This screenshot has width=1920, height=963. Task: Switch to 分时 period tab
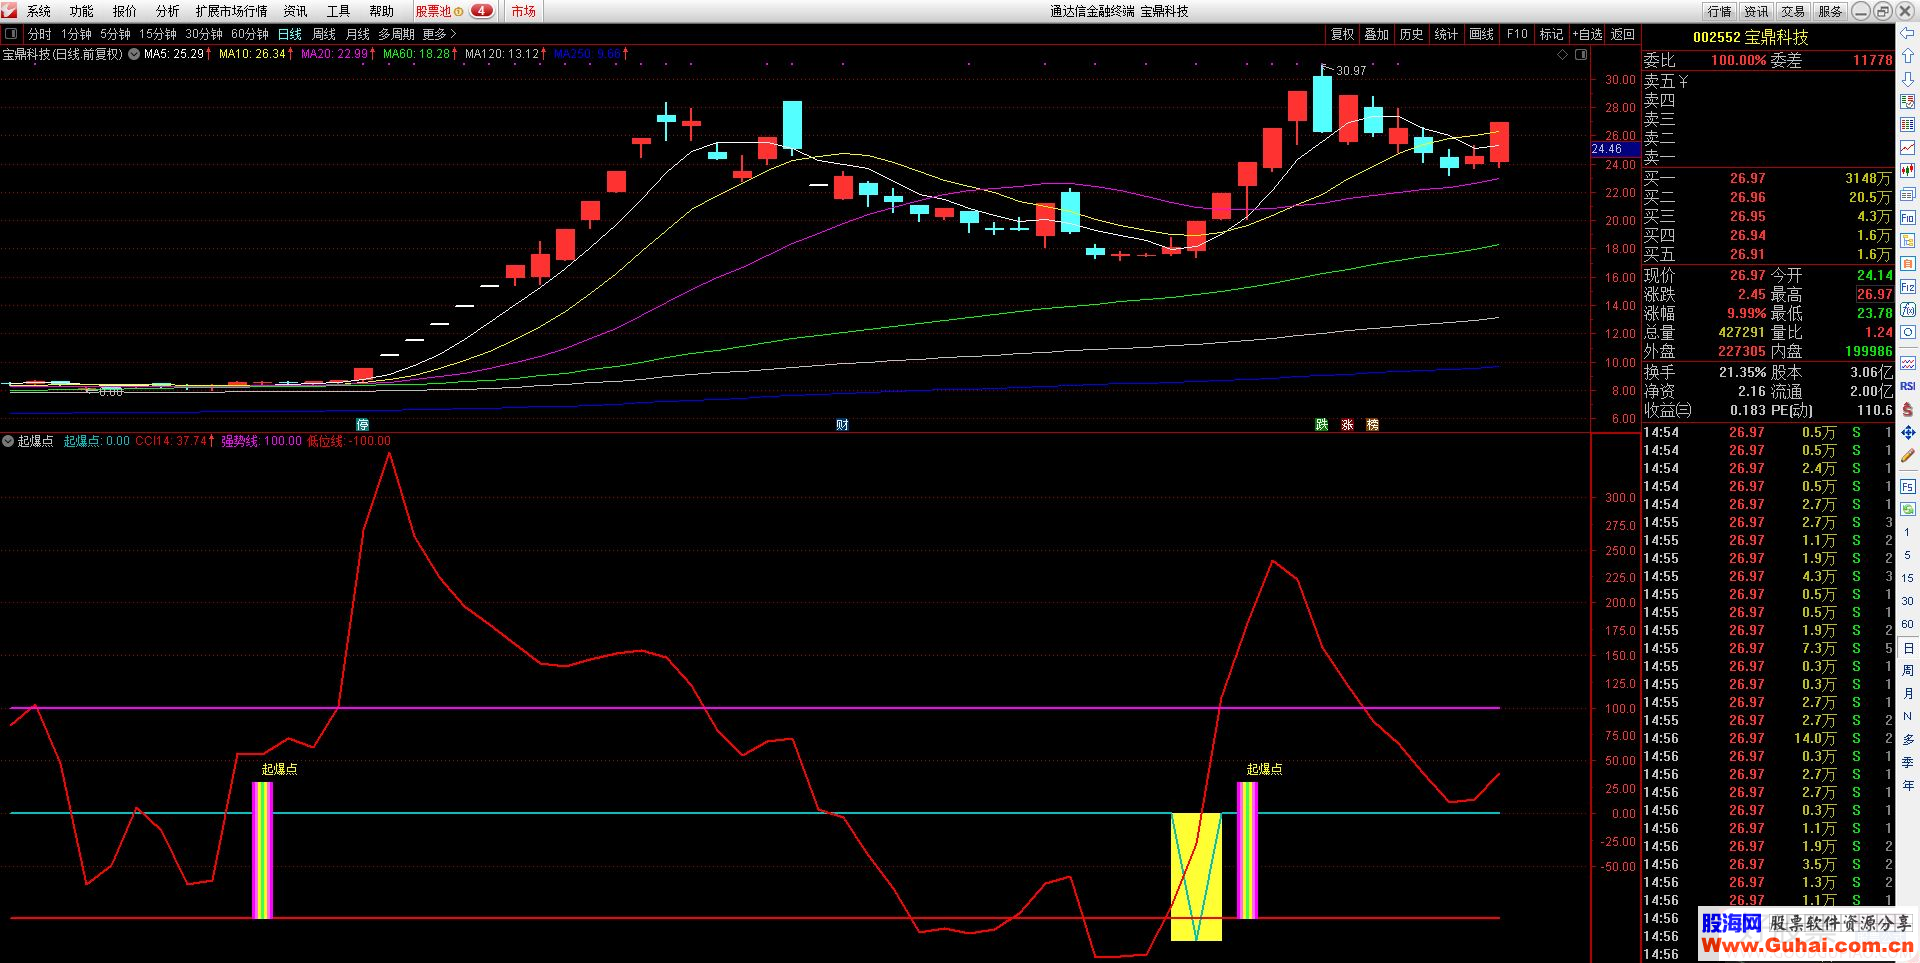(39, 34)
